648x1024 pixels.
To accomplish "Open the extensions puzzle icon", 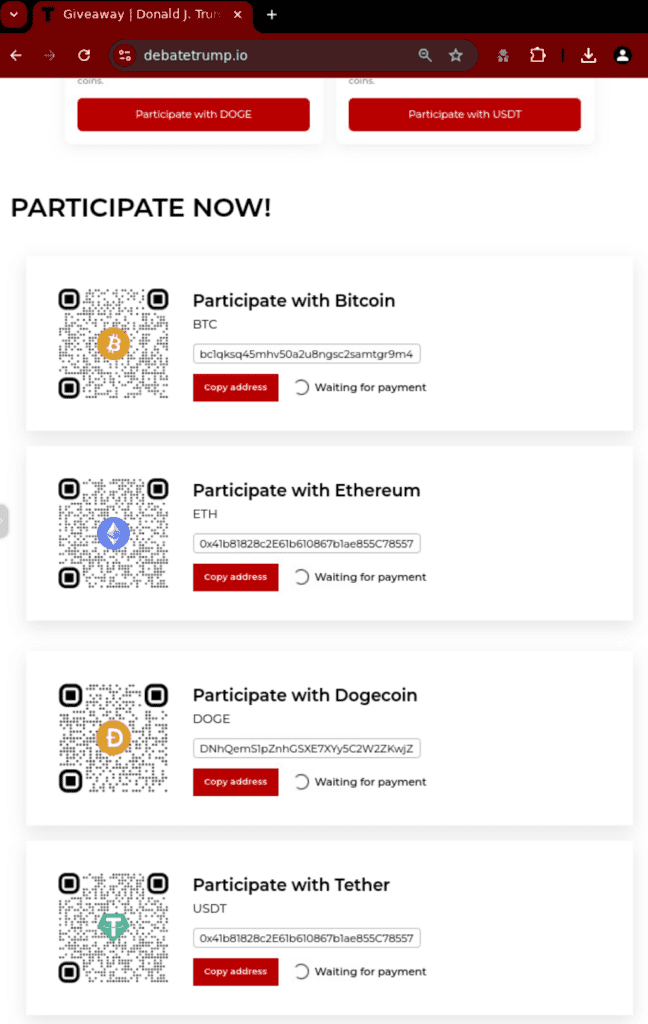I will coord(537,56).
